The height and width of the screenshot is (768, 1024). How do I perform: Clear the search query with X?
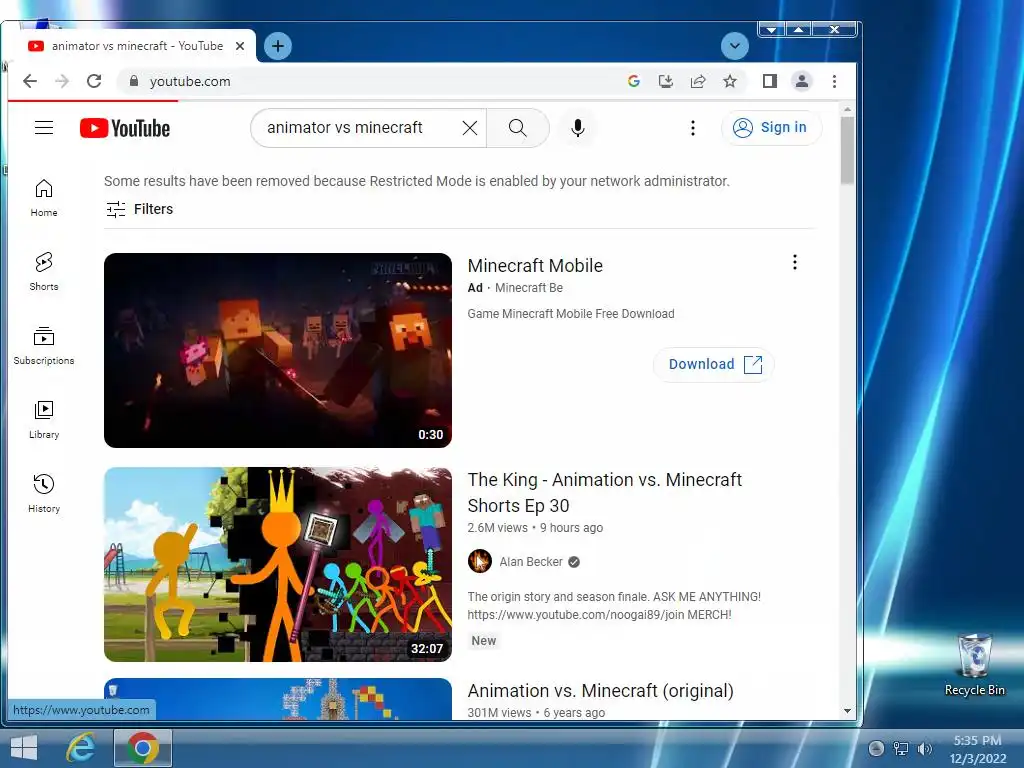tap(470, 128)
